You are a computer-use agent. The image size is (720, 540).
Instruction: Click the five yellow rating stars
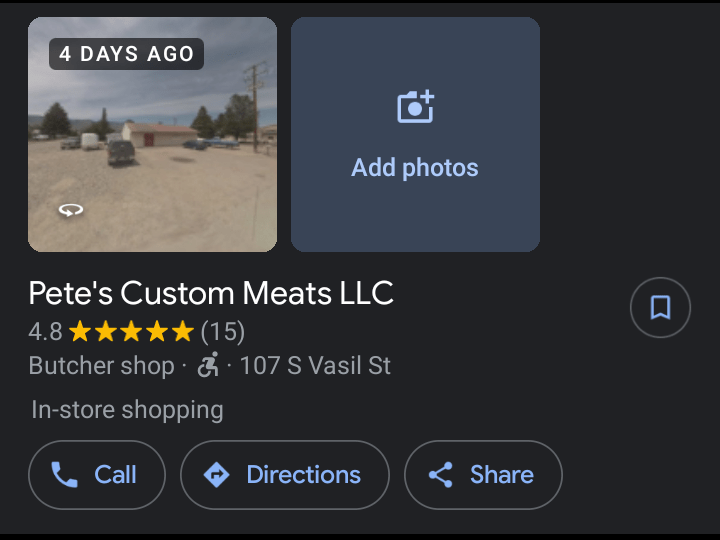click(131, 332)
